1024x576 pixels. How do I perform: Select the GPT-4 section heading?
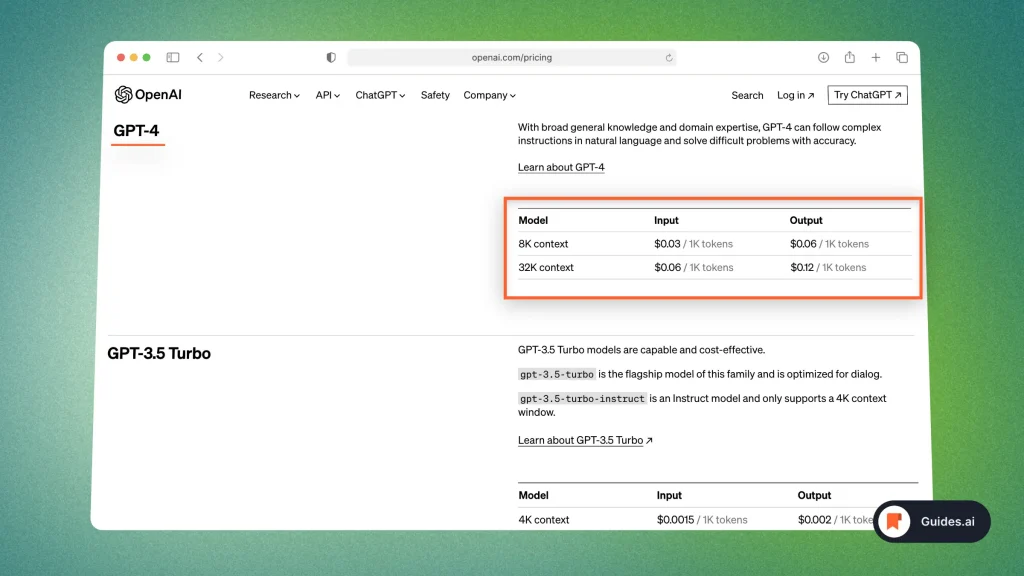[x=136, y=131]
